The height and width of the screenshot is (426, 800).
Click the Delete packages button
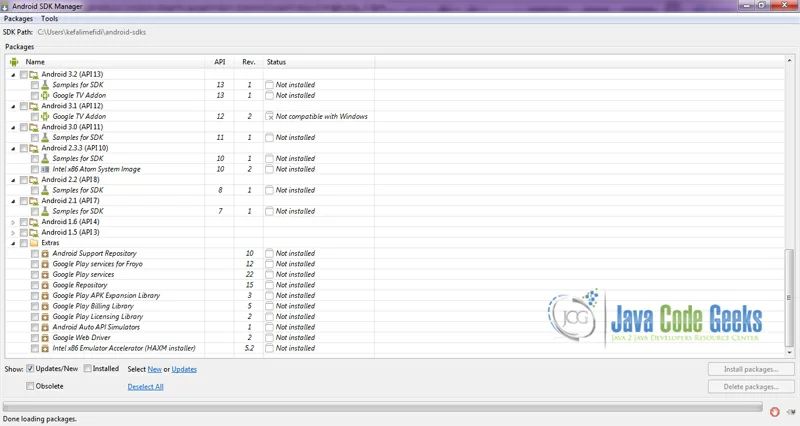pyautogui.click(x=751, y=387)
